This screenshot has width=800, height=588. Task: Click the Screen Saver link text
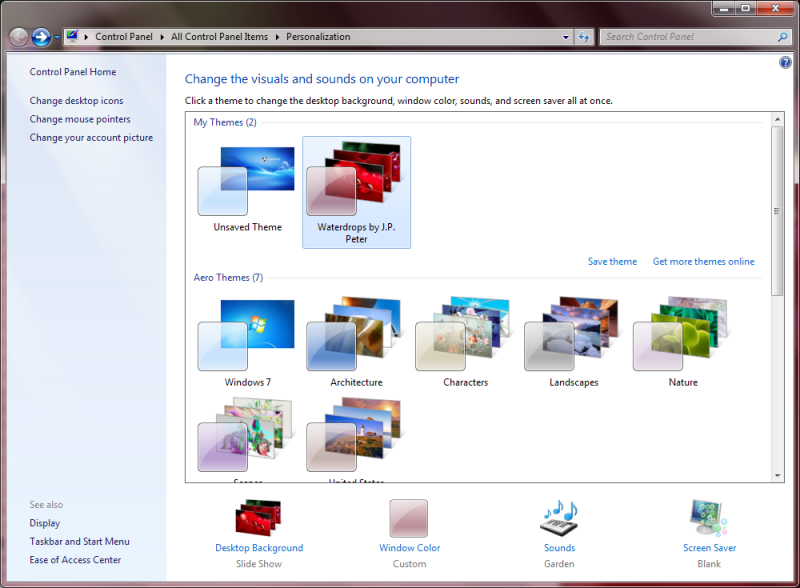pos(709,548)
